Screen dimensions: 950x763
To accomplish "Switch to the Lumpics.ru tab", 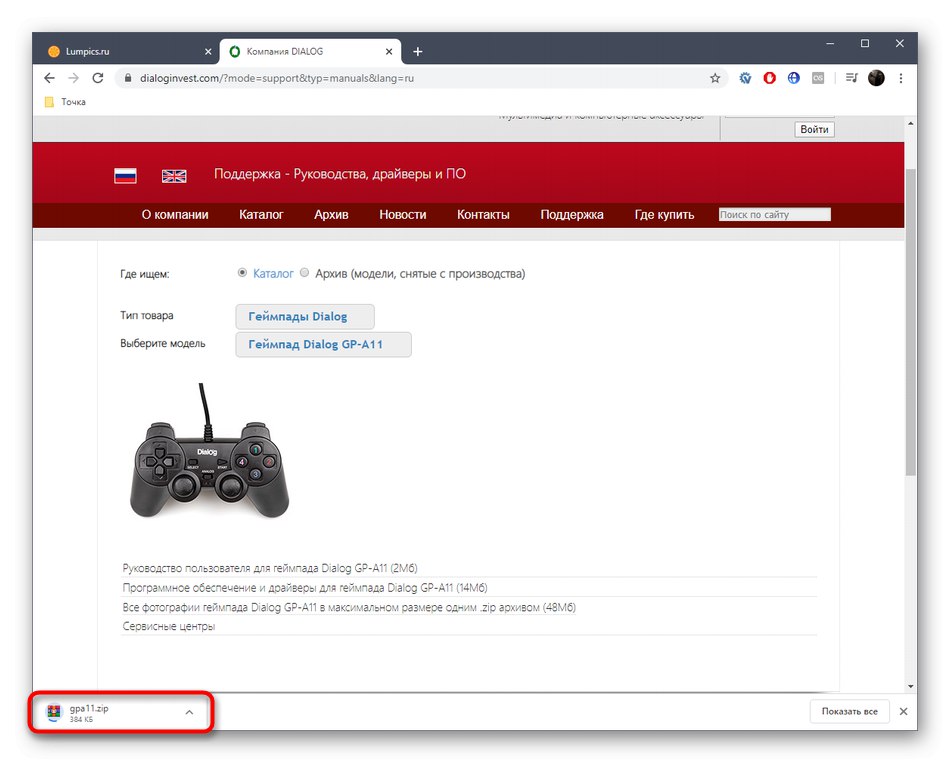I will click(x=125, y=52).
